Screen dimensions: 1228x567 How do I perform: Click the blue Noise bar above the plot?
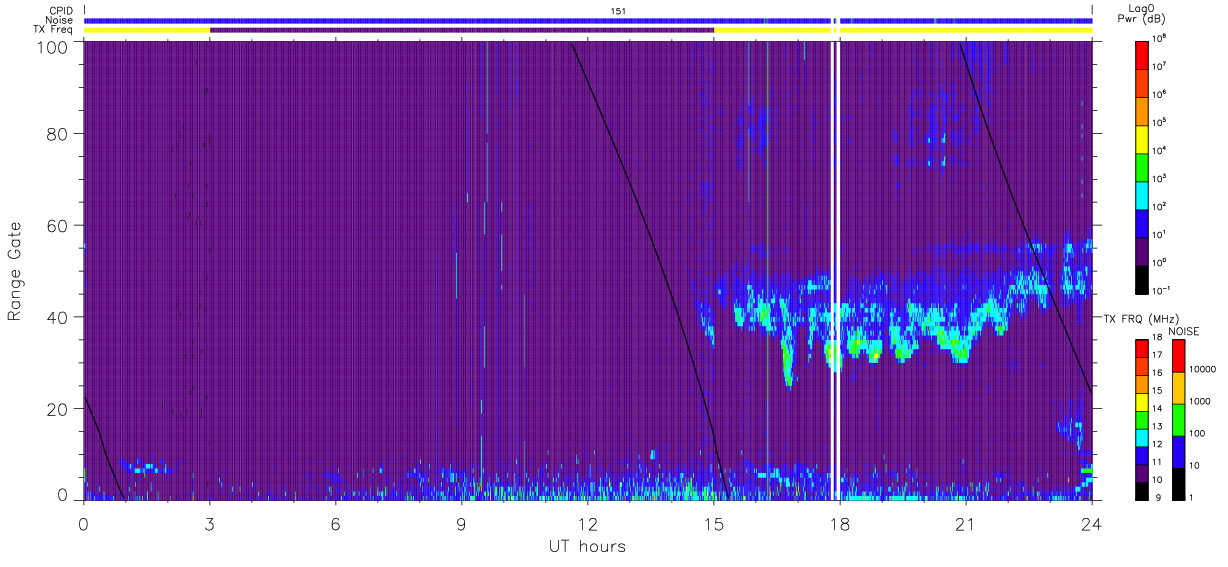(x=588, y=20)
